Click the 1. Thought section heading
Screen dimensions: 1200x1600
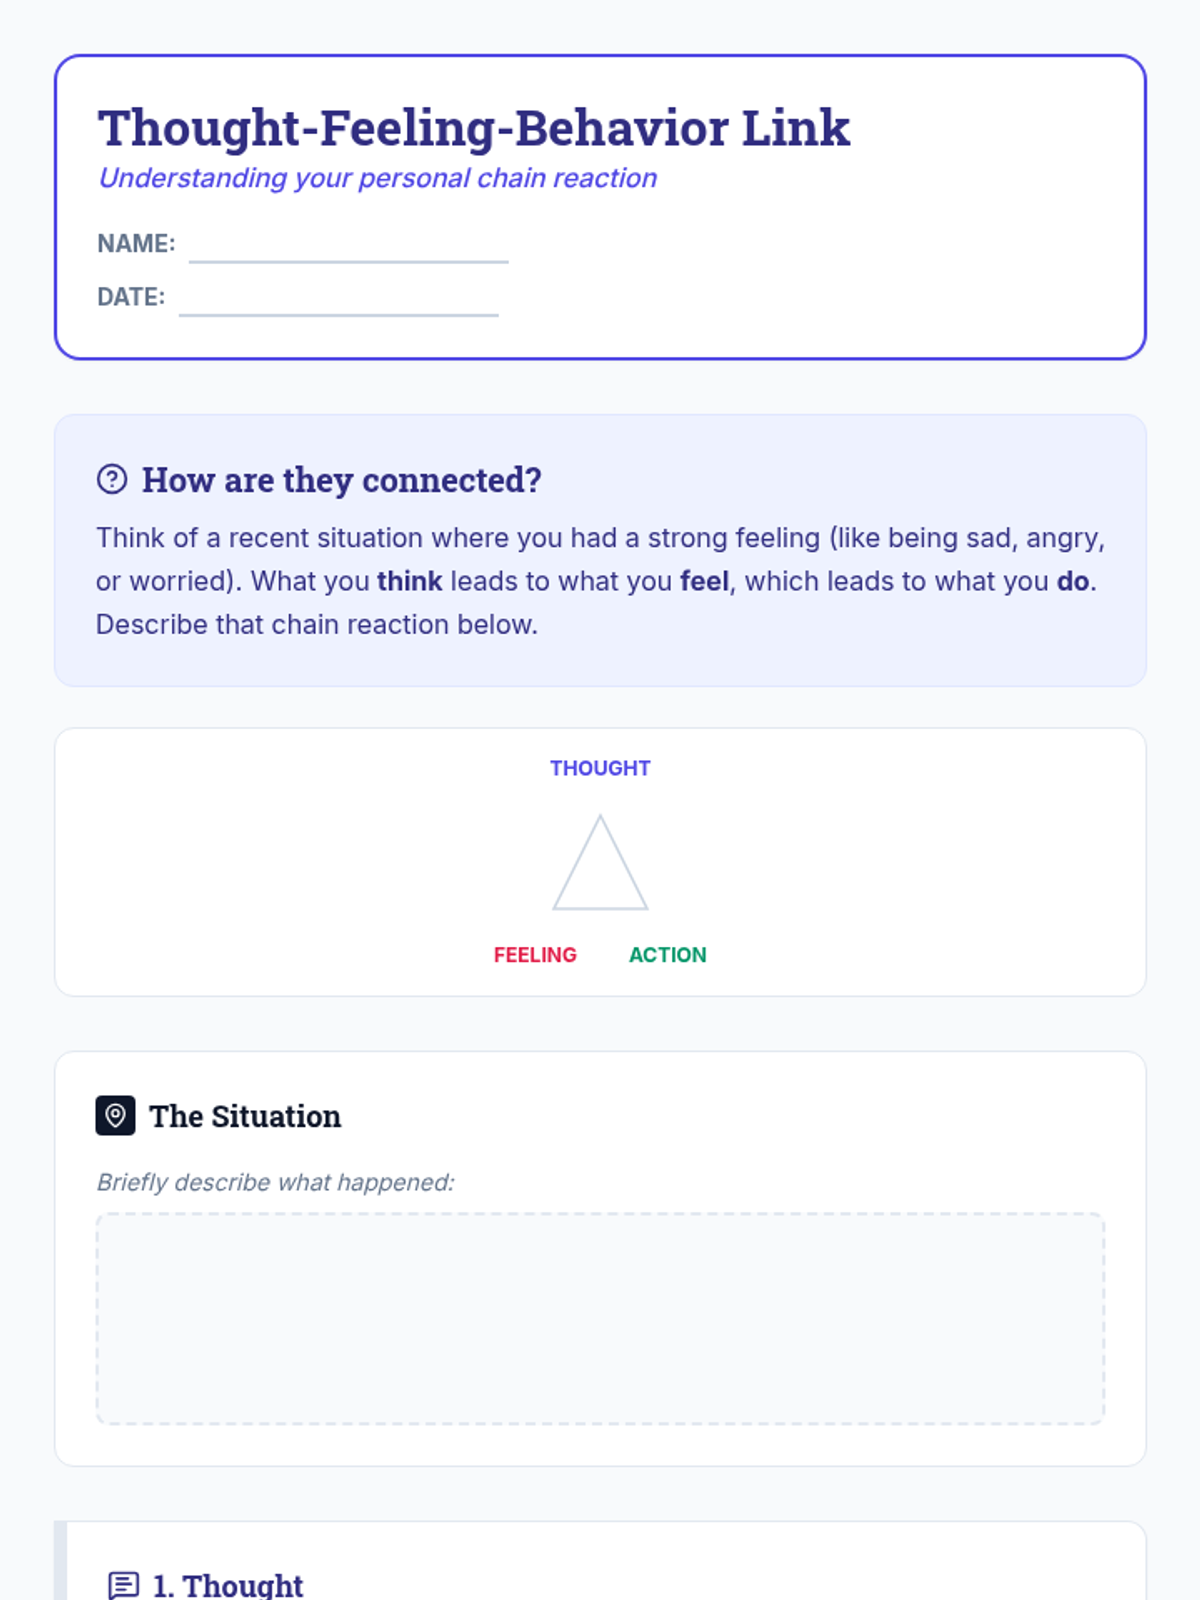pos(227,1585)
